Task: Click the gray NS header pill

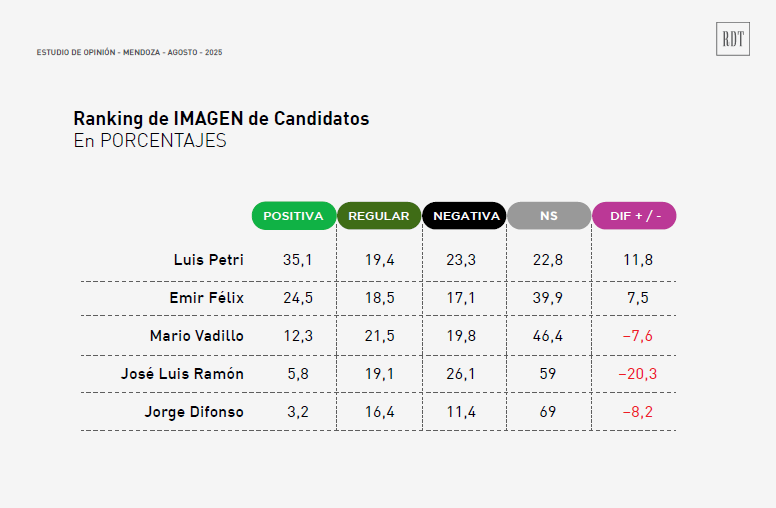Action: [x=549, y=216]
